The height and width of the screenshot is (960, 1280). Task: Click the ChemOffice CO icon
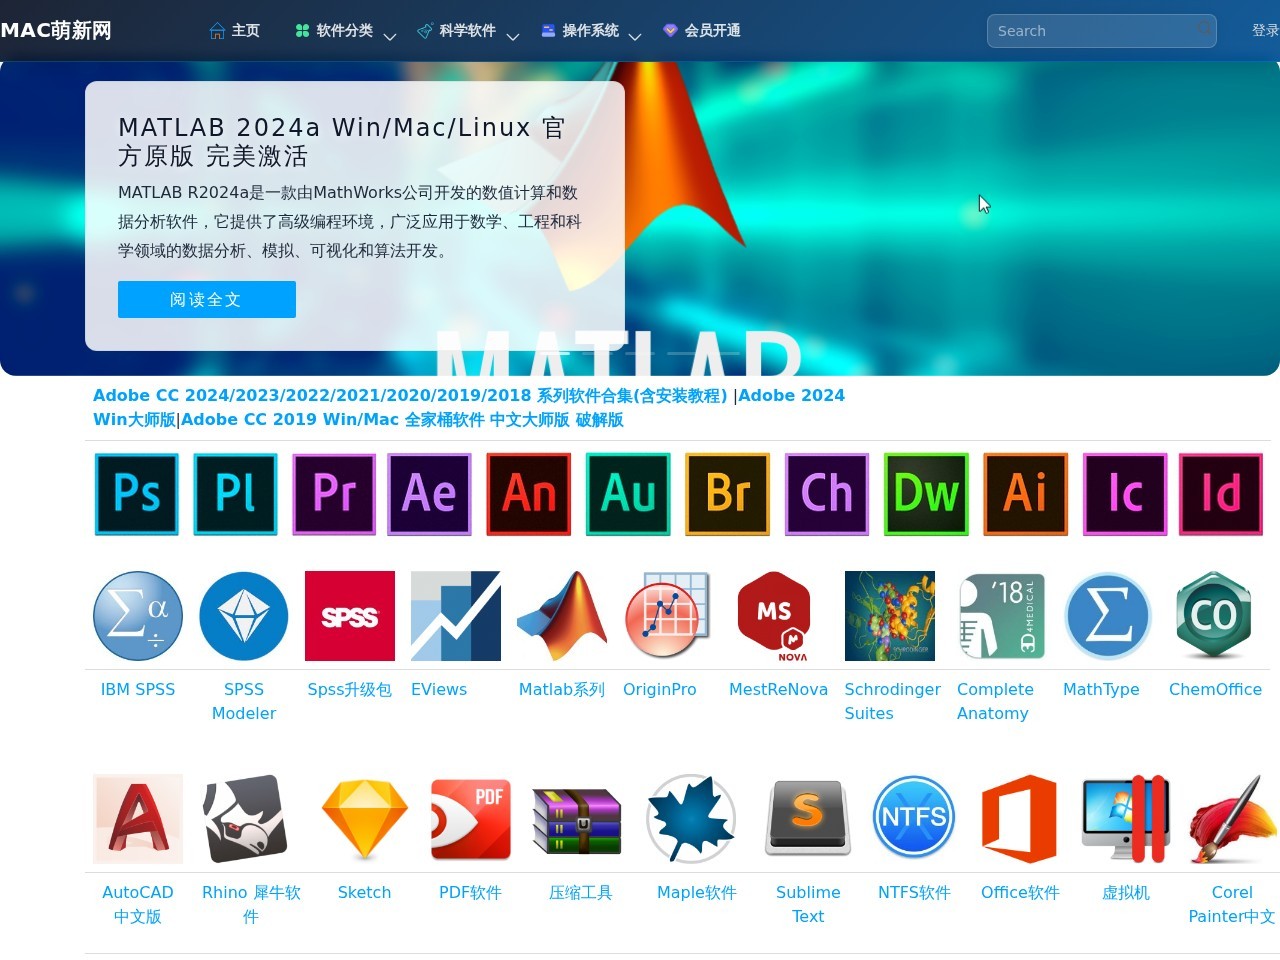pos(1214,616)
